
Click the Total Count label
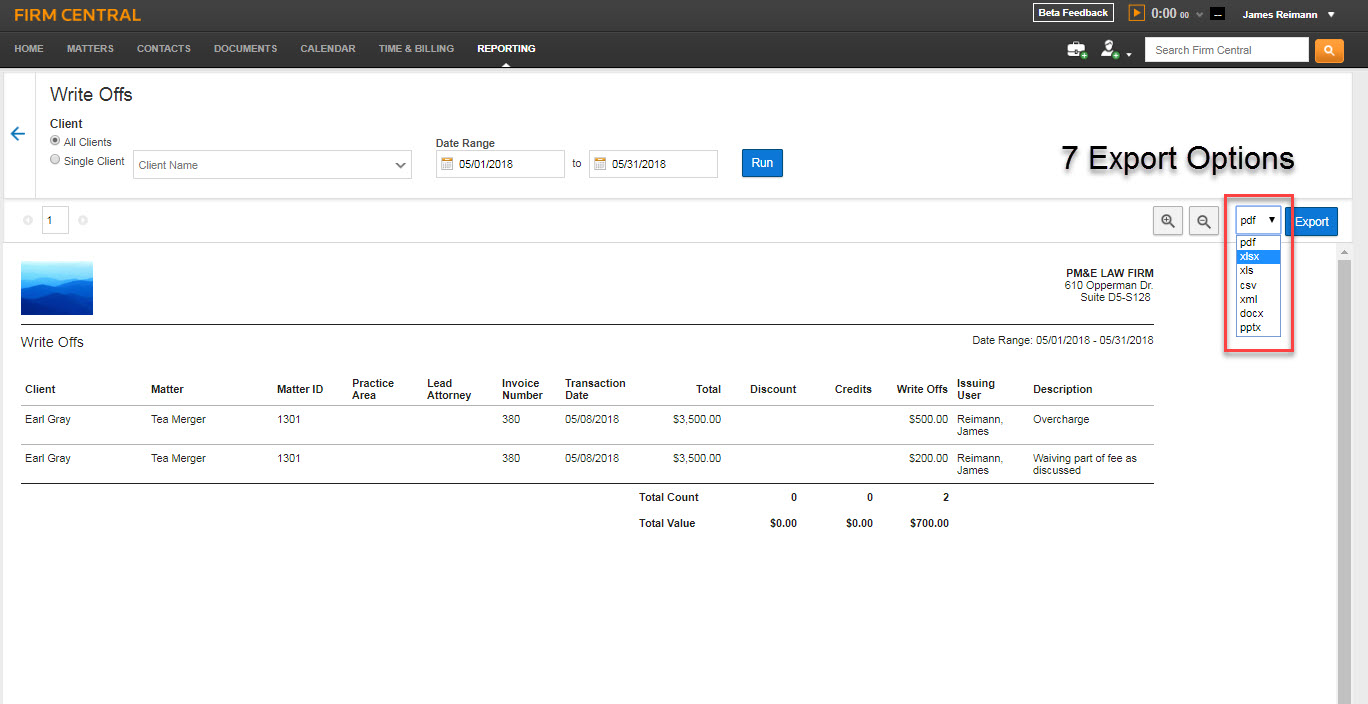(669, 497)
